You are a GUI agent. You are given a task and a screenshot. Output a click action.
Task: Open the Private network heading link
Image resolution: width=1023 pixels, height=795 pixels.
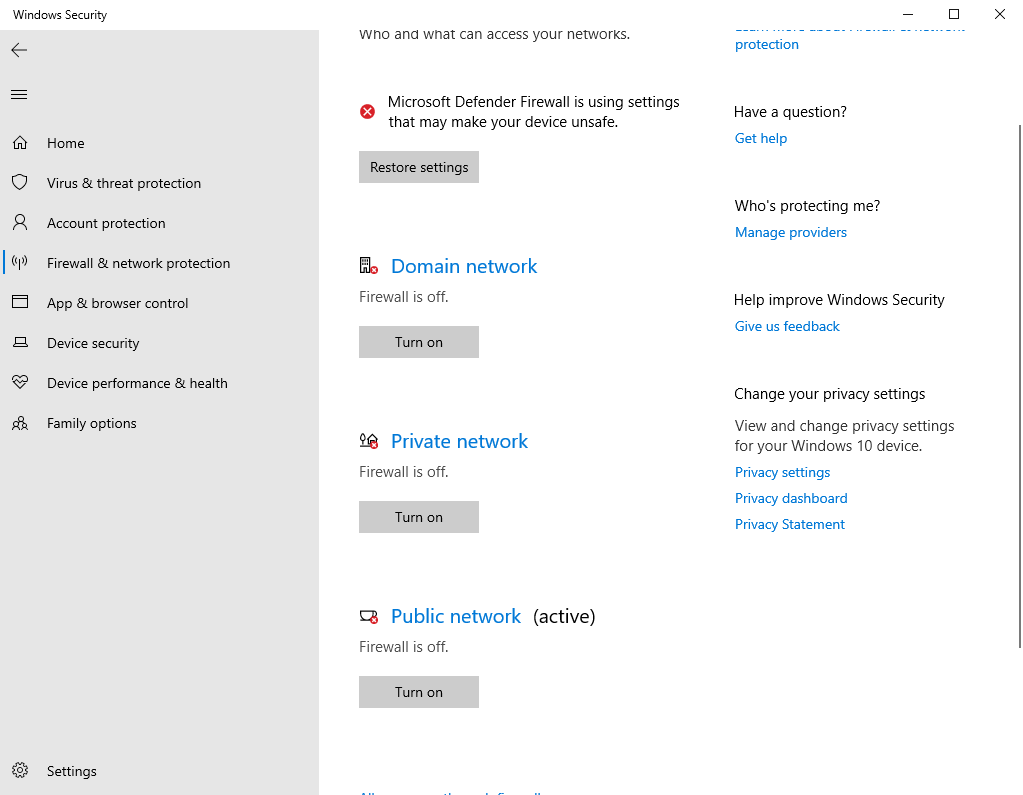(x=459, y=441)
